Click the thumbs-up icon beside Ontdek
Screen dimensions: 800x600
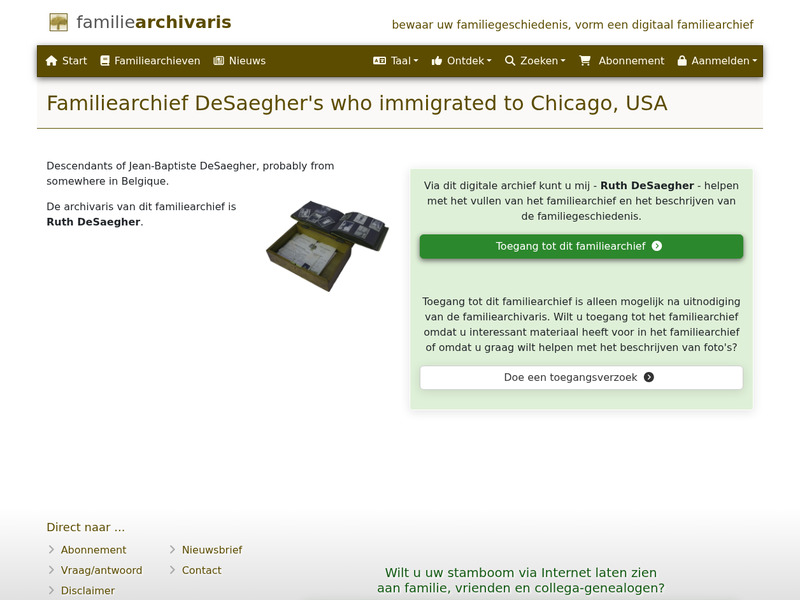(437, 61)
